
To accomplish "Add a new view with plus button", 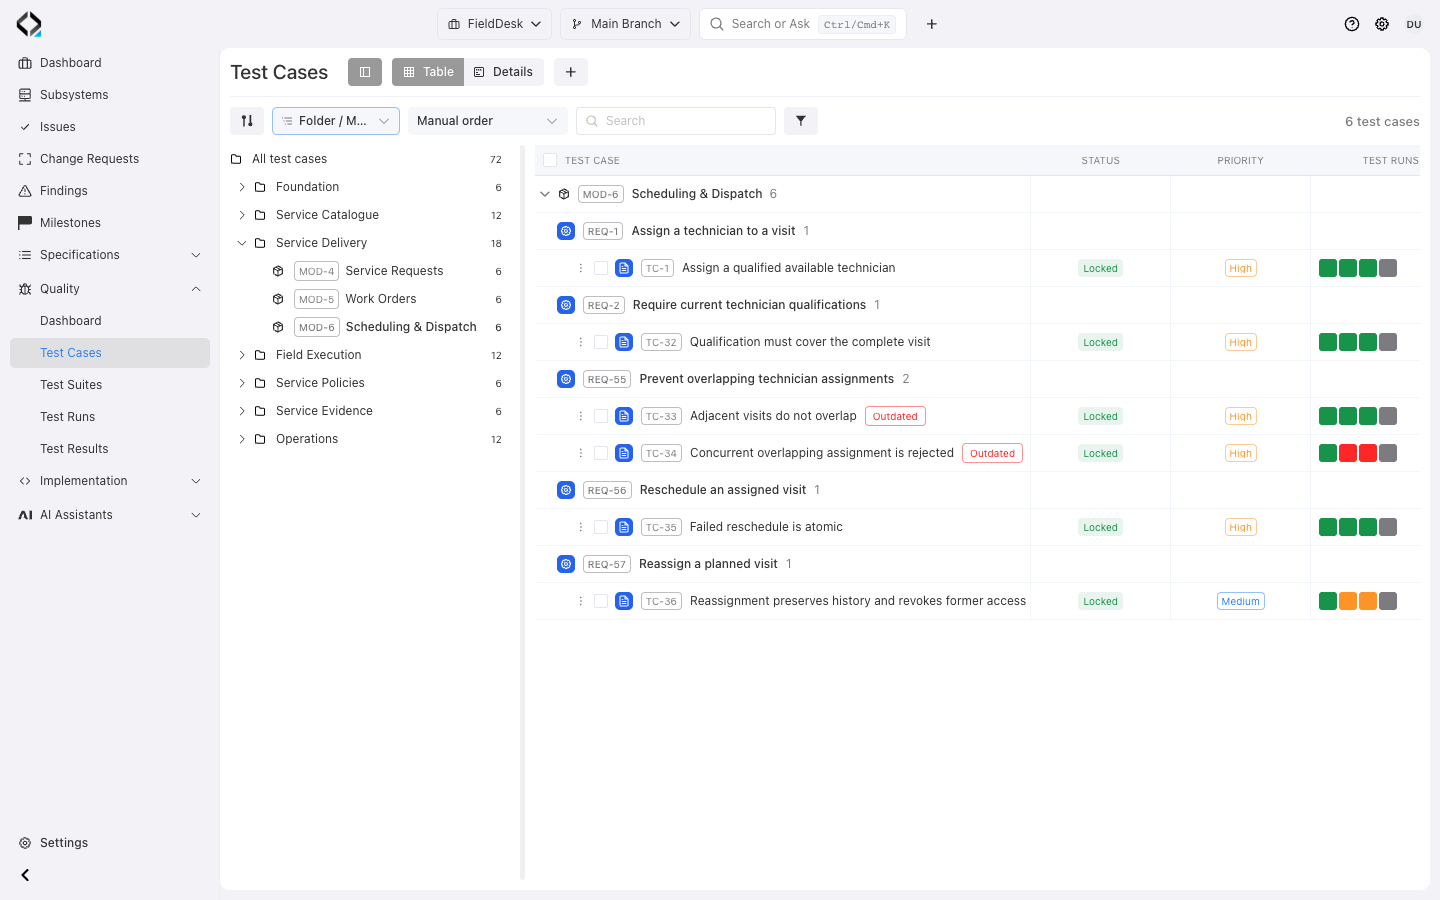I will click(571, 72).
